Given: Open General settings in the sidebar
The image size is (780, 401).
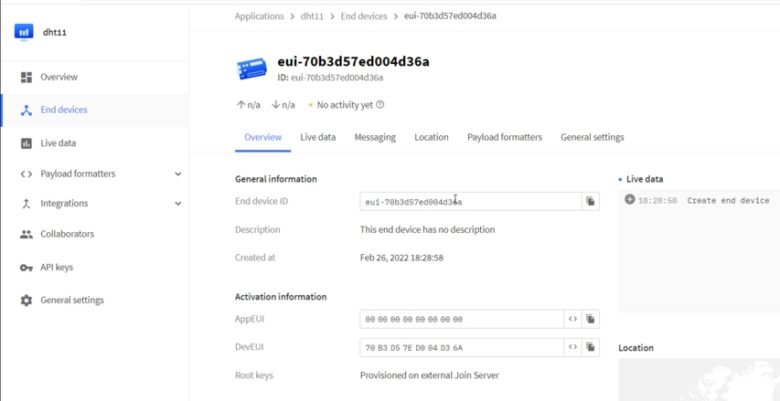Looking at the screenshot, I should (x=72, y=300).
